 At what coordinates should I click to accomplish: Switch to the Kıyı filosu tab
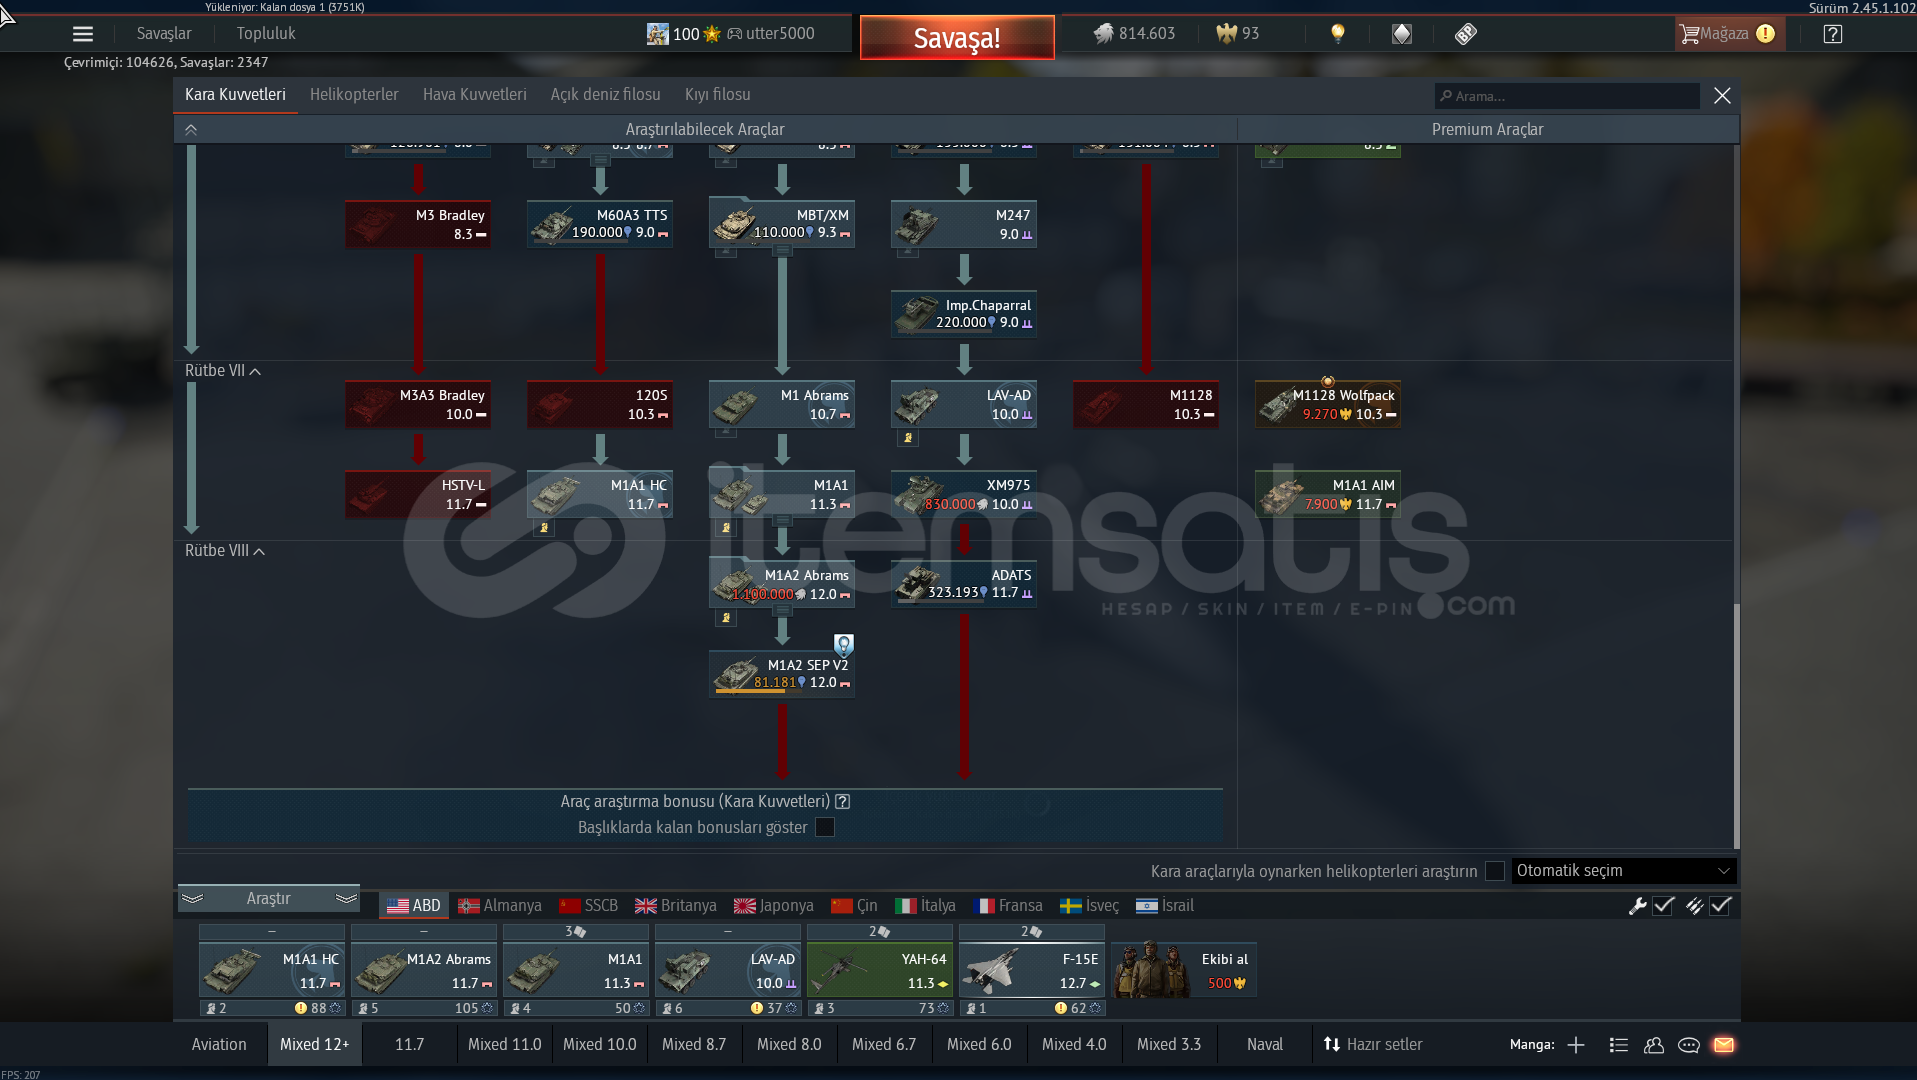click(x=717, y=95)
